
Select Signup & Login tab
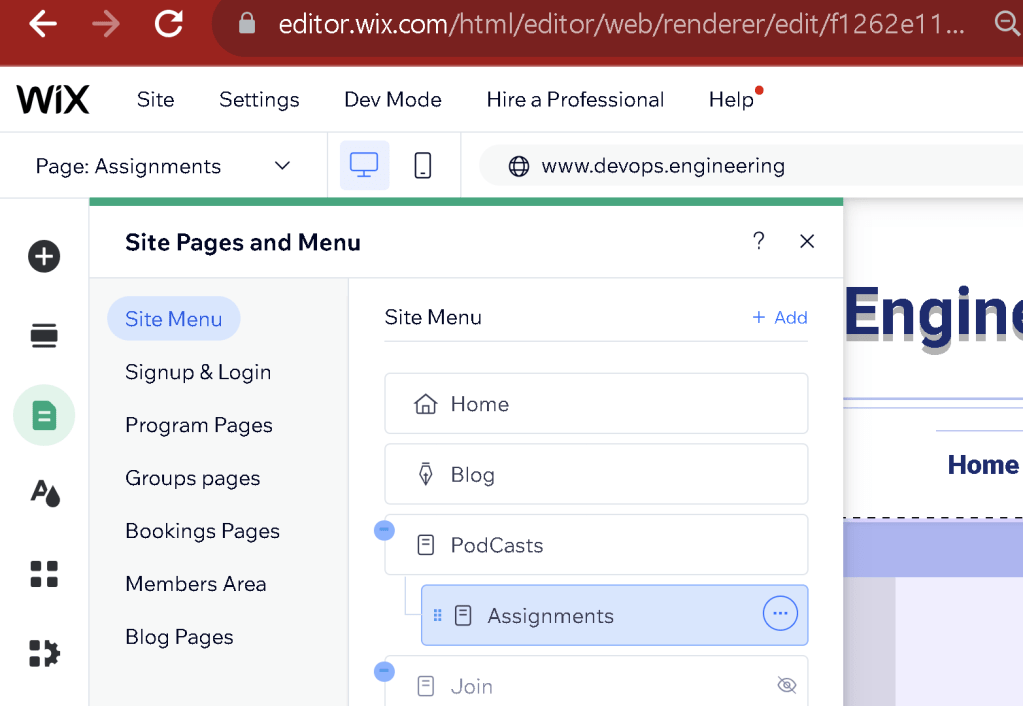tap(198, 372)
